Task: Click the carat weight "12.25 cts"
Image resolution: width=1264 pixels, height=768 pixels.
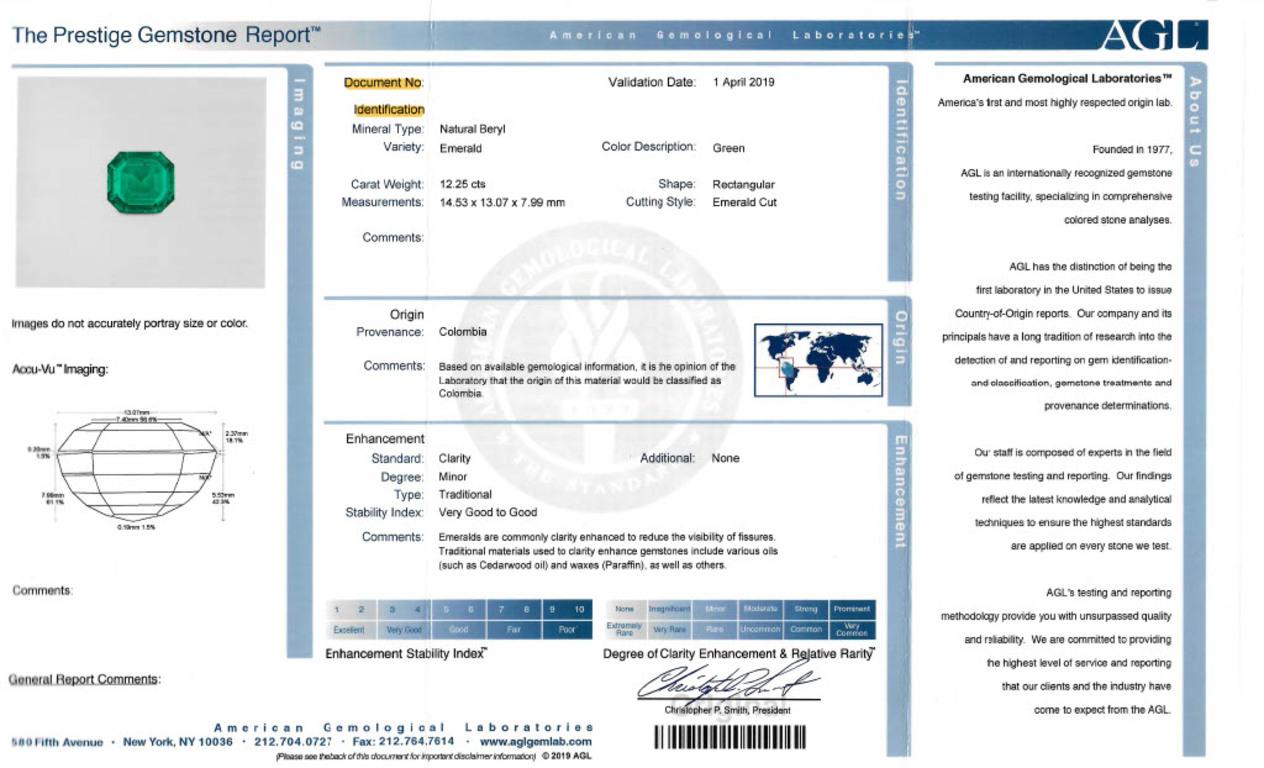Action: tap(463, 184)
